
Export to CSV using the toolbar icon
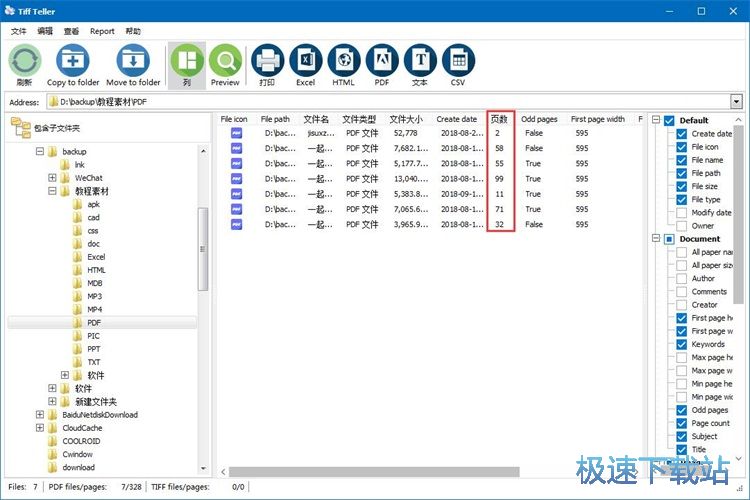(458, 62)
